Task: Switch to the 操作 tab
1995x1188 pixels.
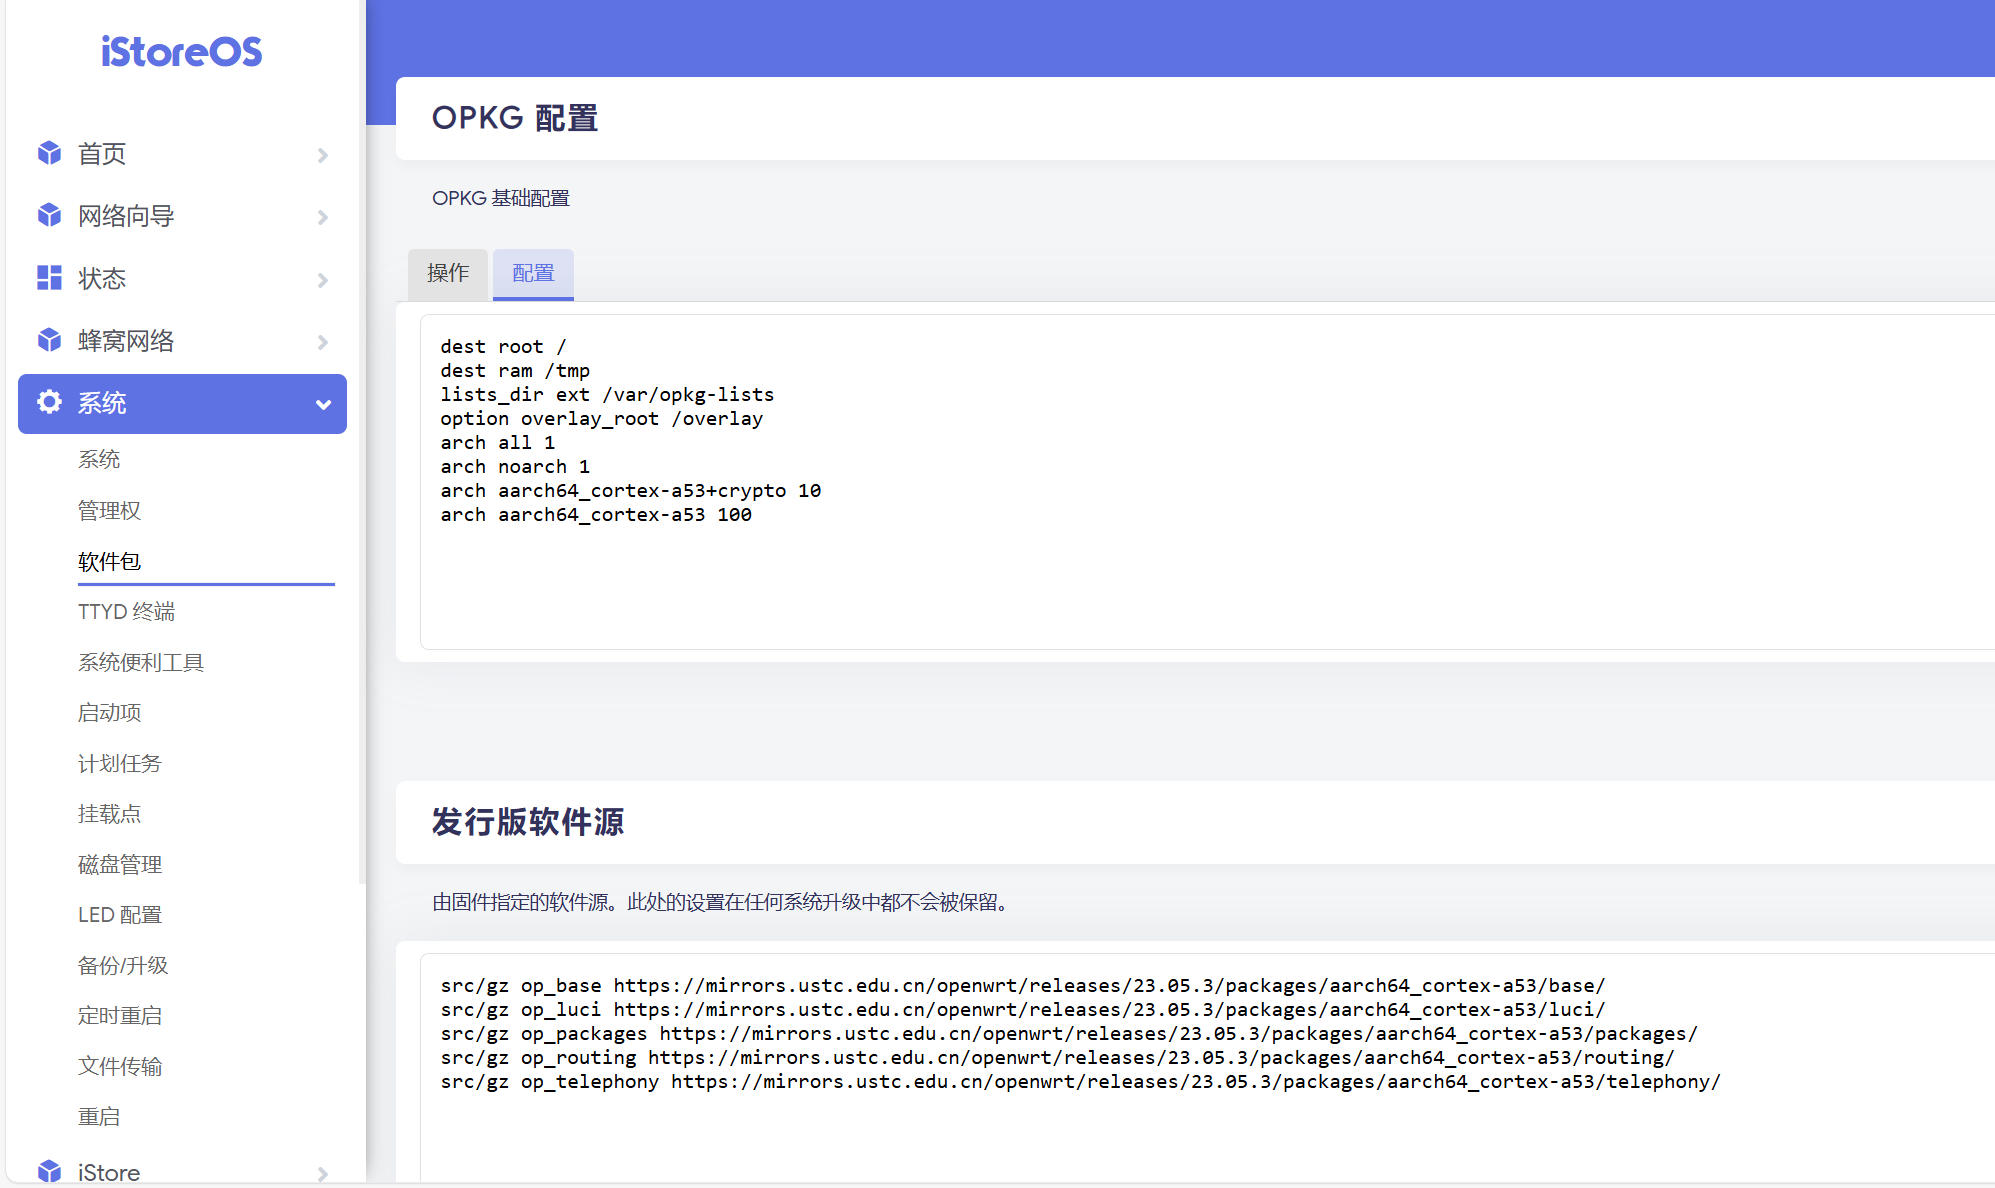Action: click(x=447, y=273)
